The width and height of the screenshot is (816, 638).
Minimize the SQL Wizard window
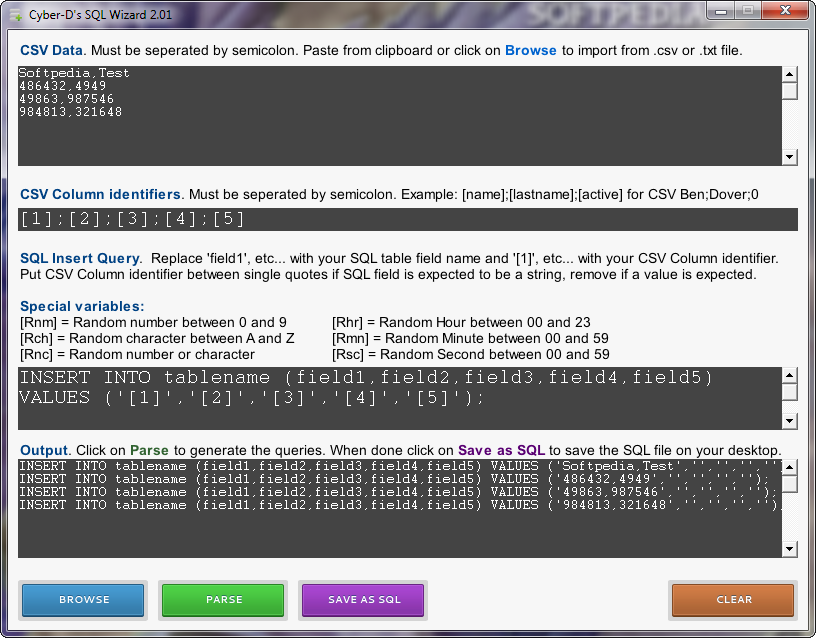[721, 11]
